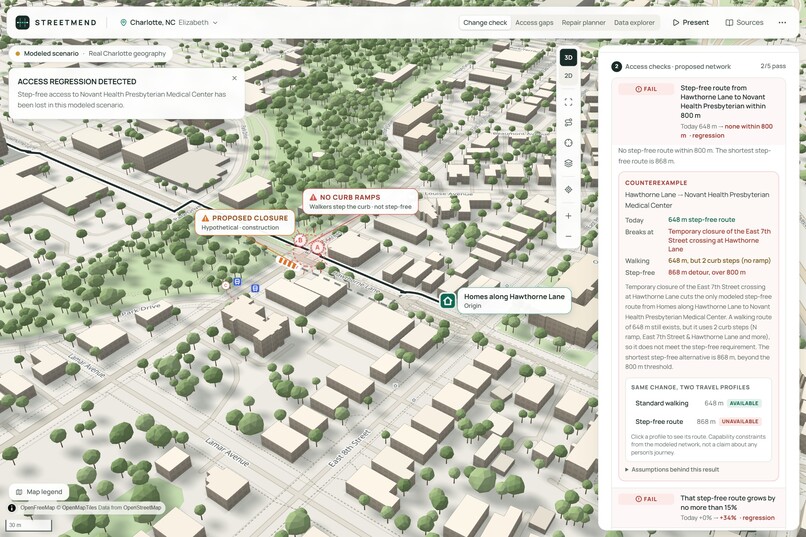The image size is (806, 537).
Task: Click the fit-to-extent frame icon
Action: click(x=568, y=102)
